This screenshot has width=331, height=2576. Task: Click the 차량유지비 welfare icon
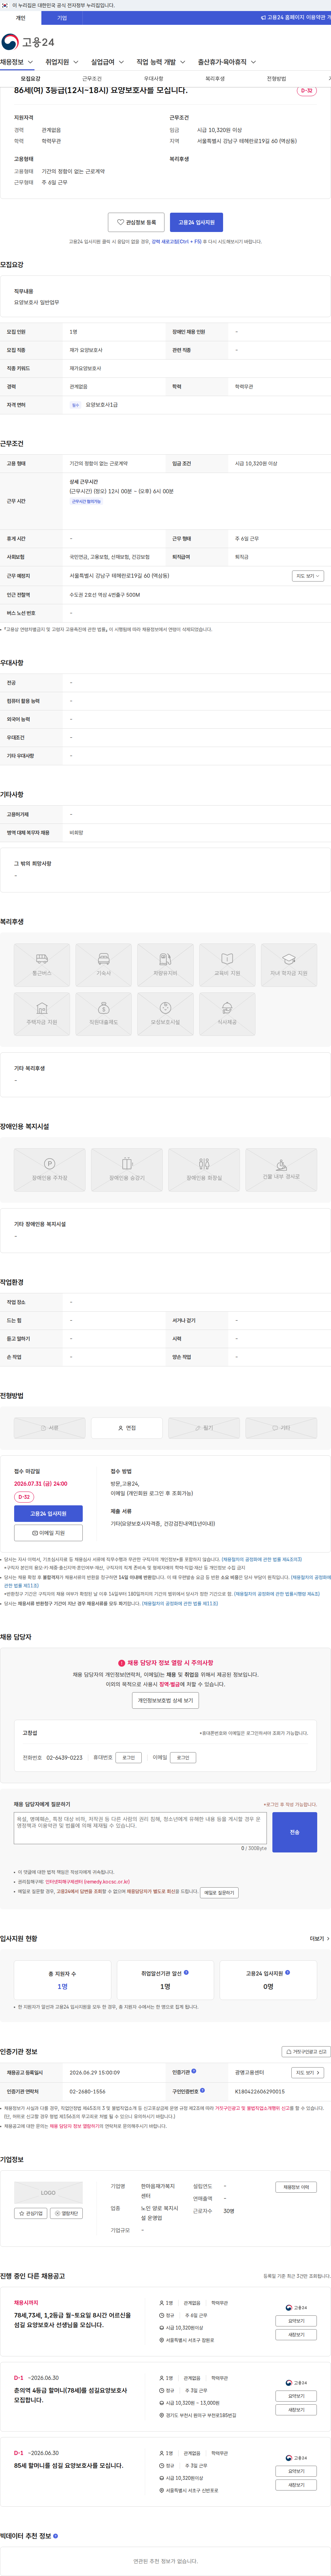165,964
